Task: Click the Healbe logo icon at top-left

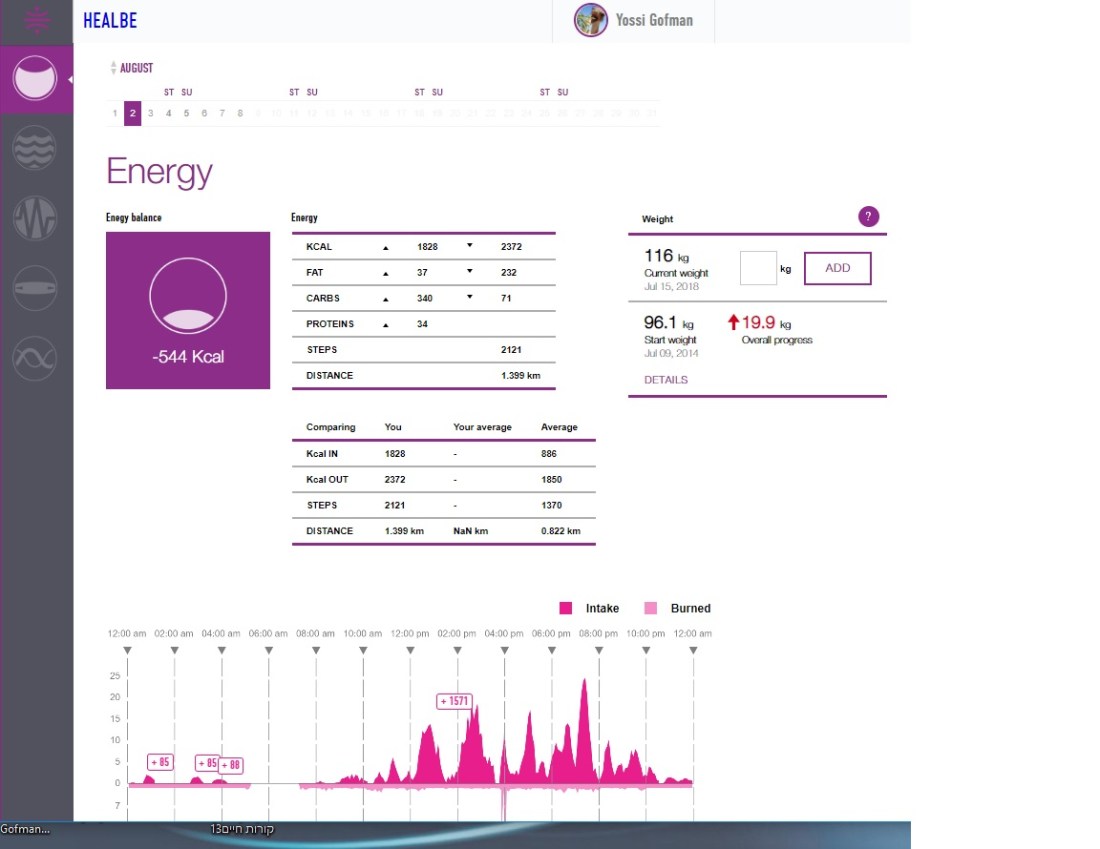Action: point(36,20)
